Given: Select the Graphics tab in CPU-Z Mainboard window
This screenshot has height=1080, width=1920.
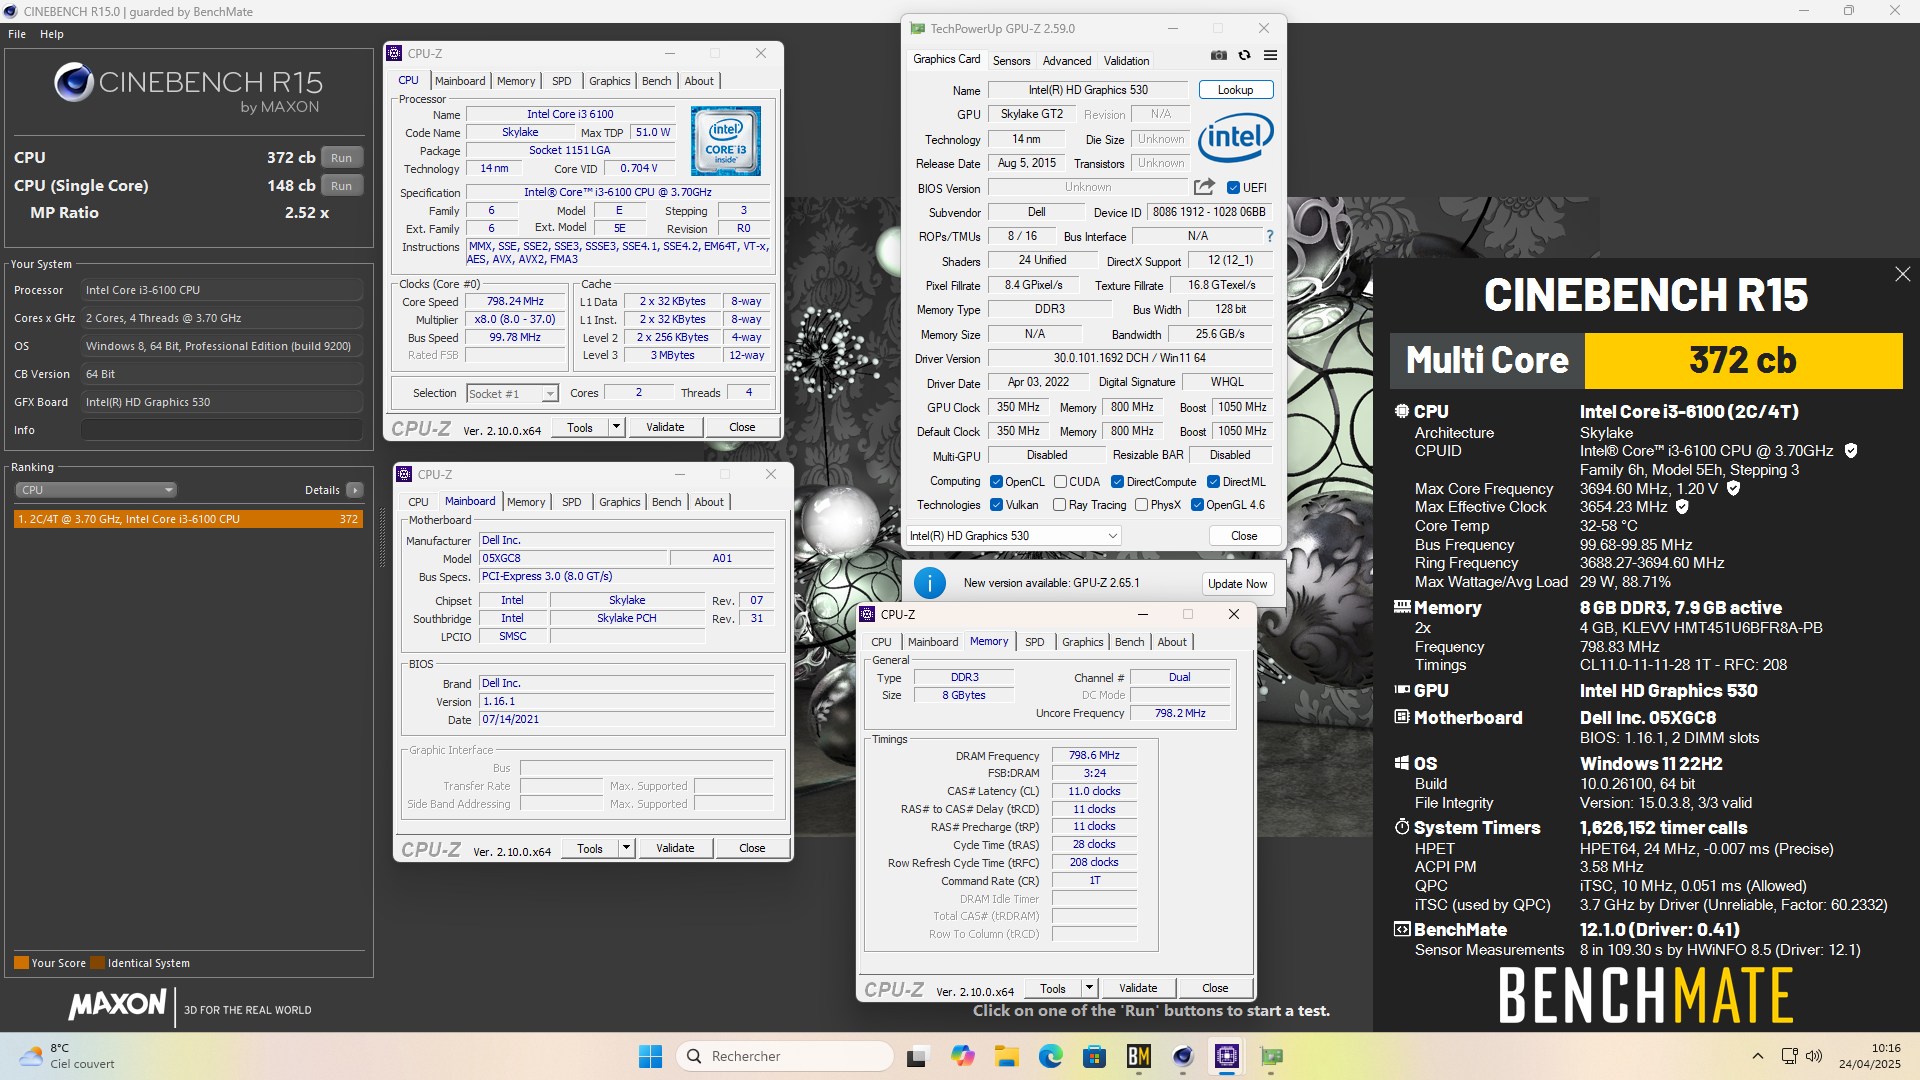Looking at the screenshot, I should [x=620, y=502].
